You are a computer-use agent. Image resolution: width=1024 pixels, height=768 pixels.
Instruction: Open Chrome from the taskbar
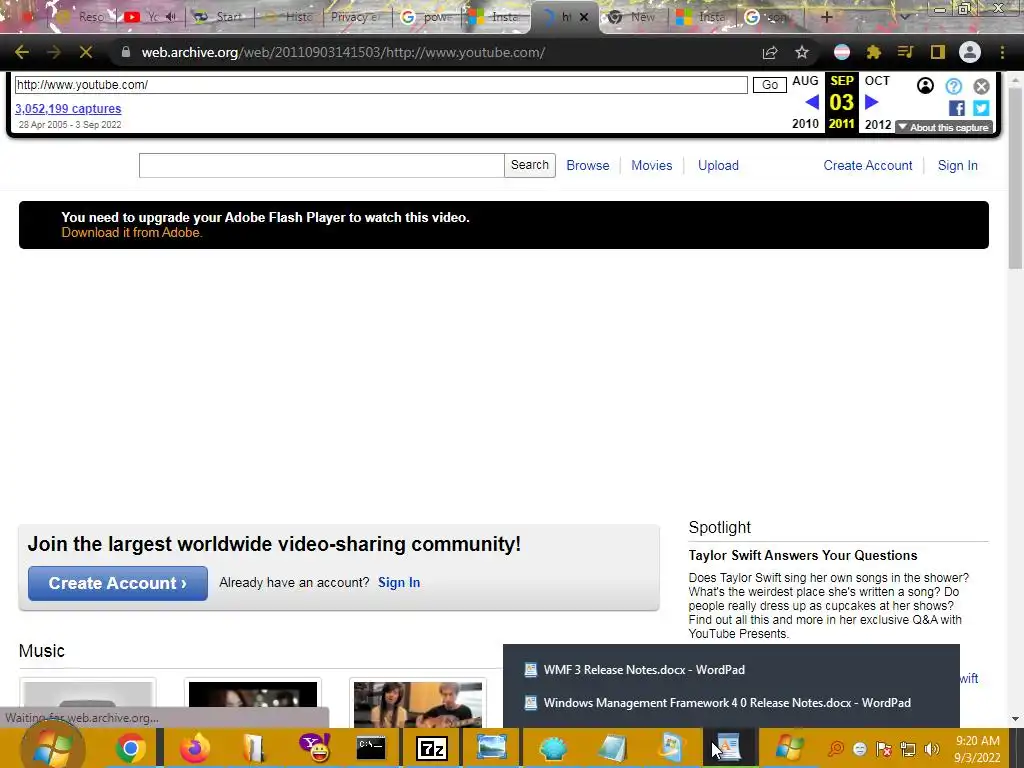[131, 748]
